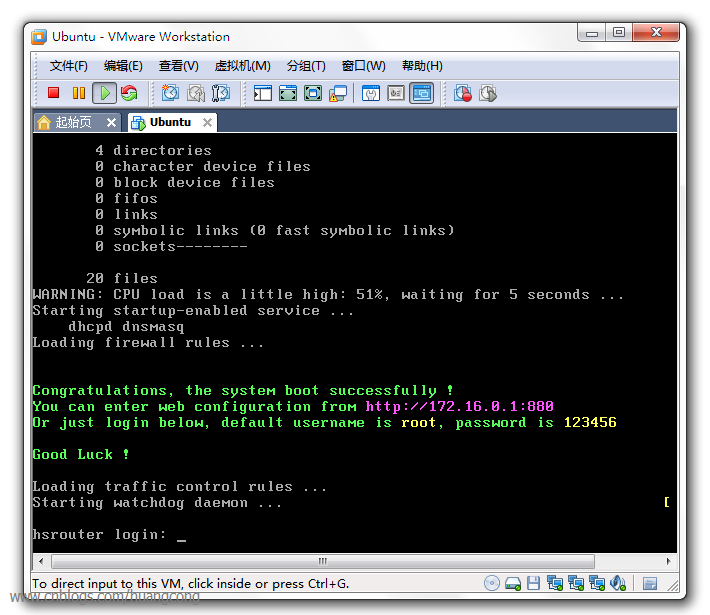710x615 pixels.
Task: Click 'Starting watchdog daemon ...' line
Action: (x=157, y=502)
